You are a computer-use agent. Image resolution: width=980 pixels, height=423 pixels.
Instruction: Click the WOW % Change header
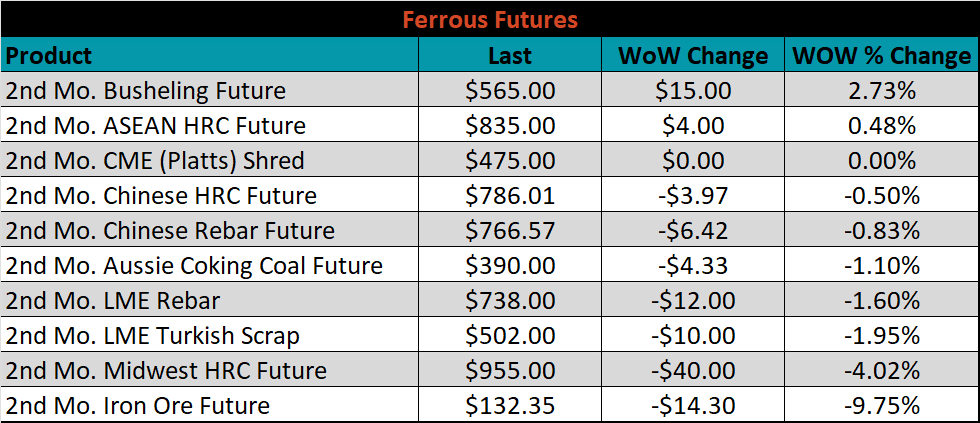point(882,55)
